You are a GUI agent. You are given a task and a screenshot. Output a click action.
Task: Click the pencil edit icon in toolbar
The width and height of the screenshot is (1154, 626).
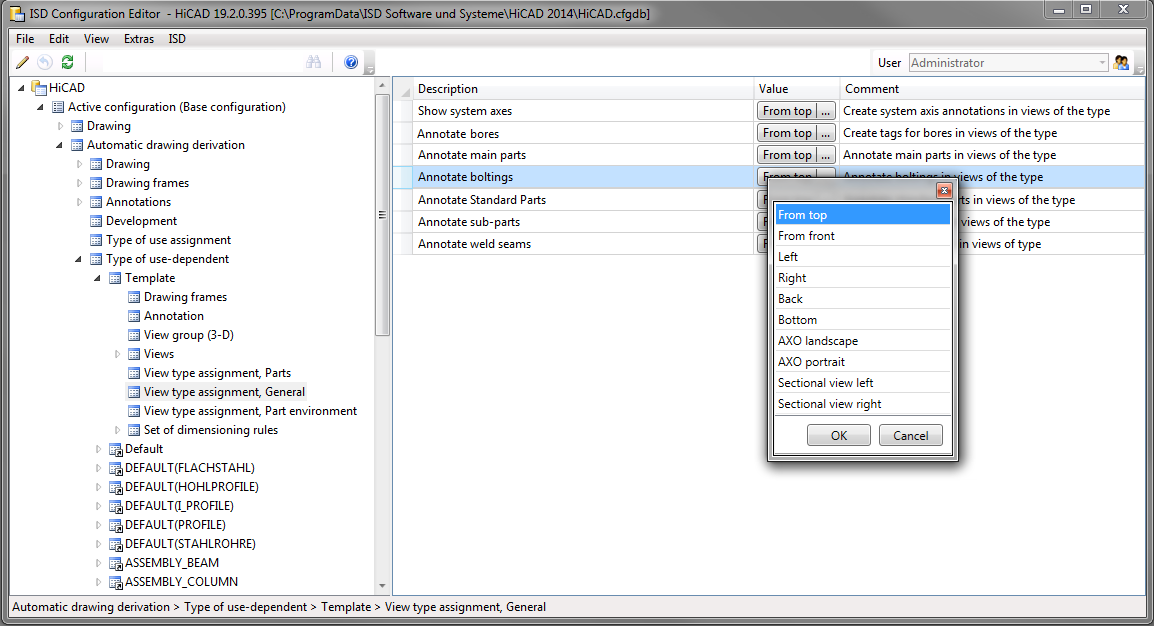point(23,62)
